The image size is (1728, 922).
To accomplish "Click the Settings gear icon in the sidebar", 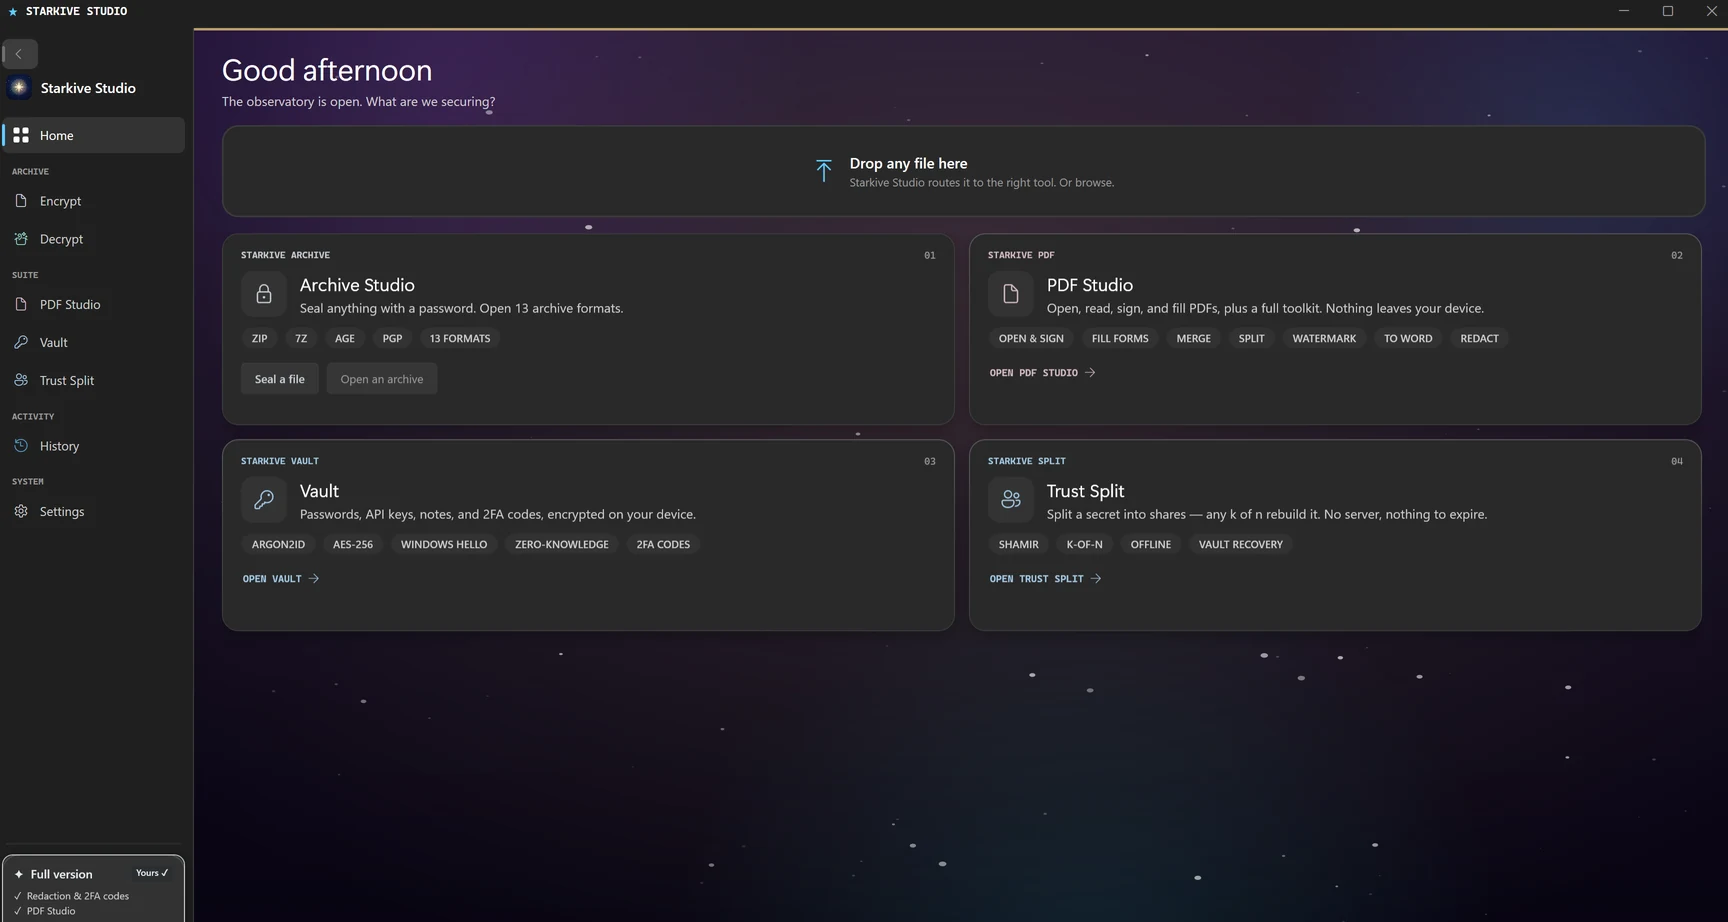I will (21, 511).
